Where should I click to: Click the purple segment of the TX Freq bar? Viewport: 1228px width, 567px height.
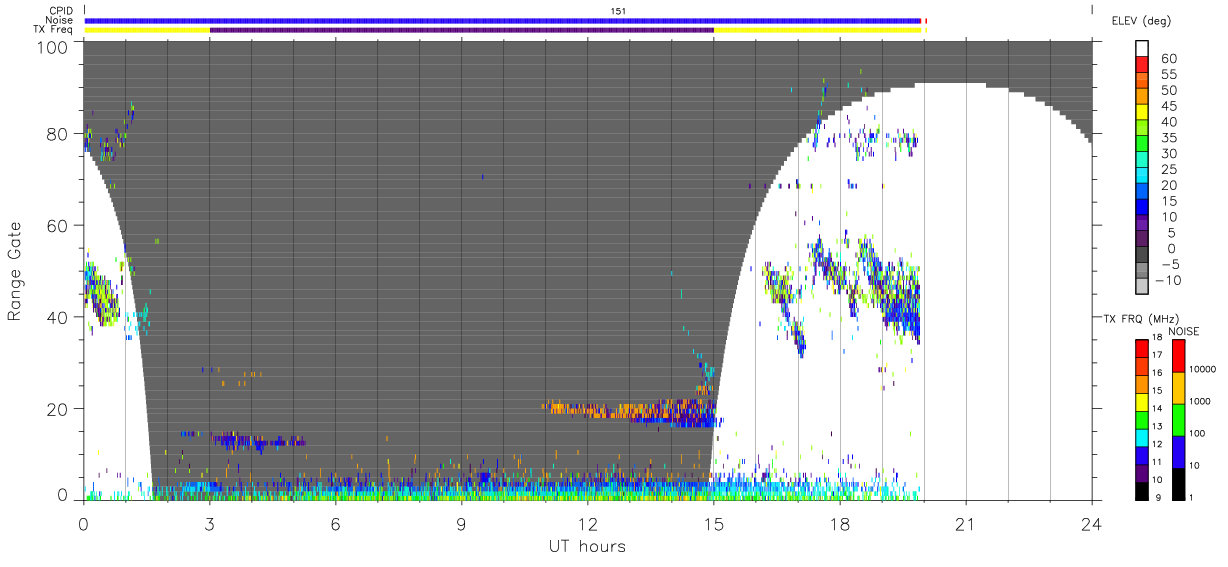[462, 29]
